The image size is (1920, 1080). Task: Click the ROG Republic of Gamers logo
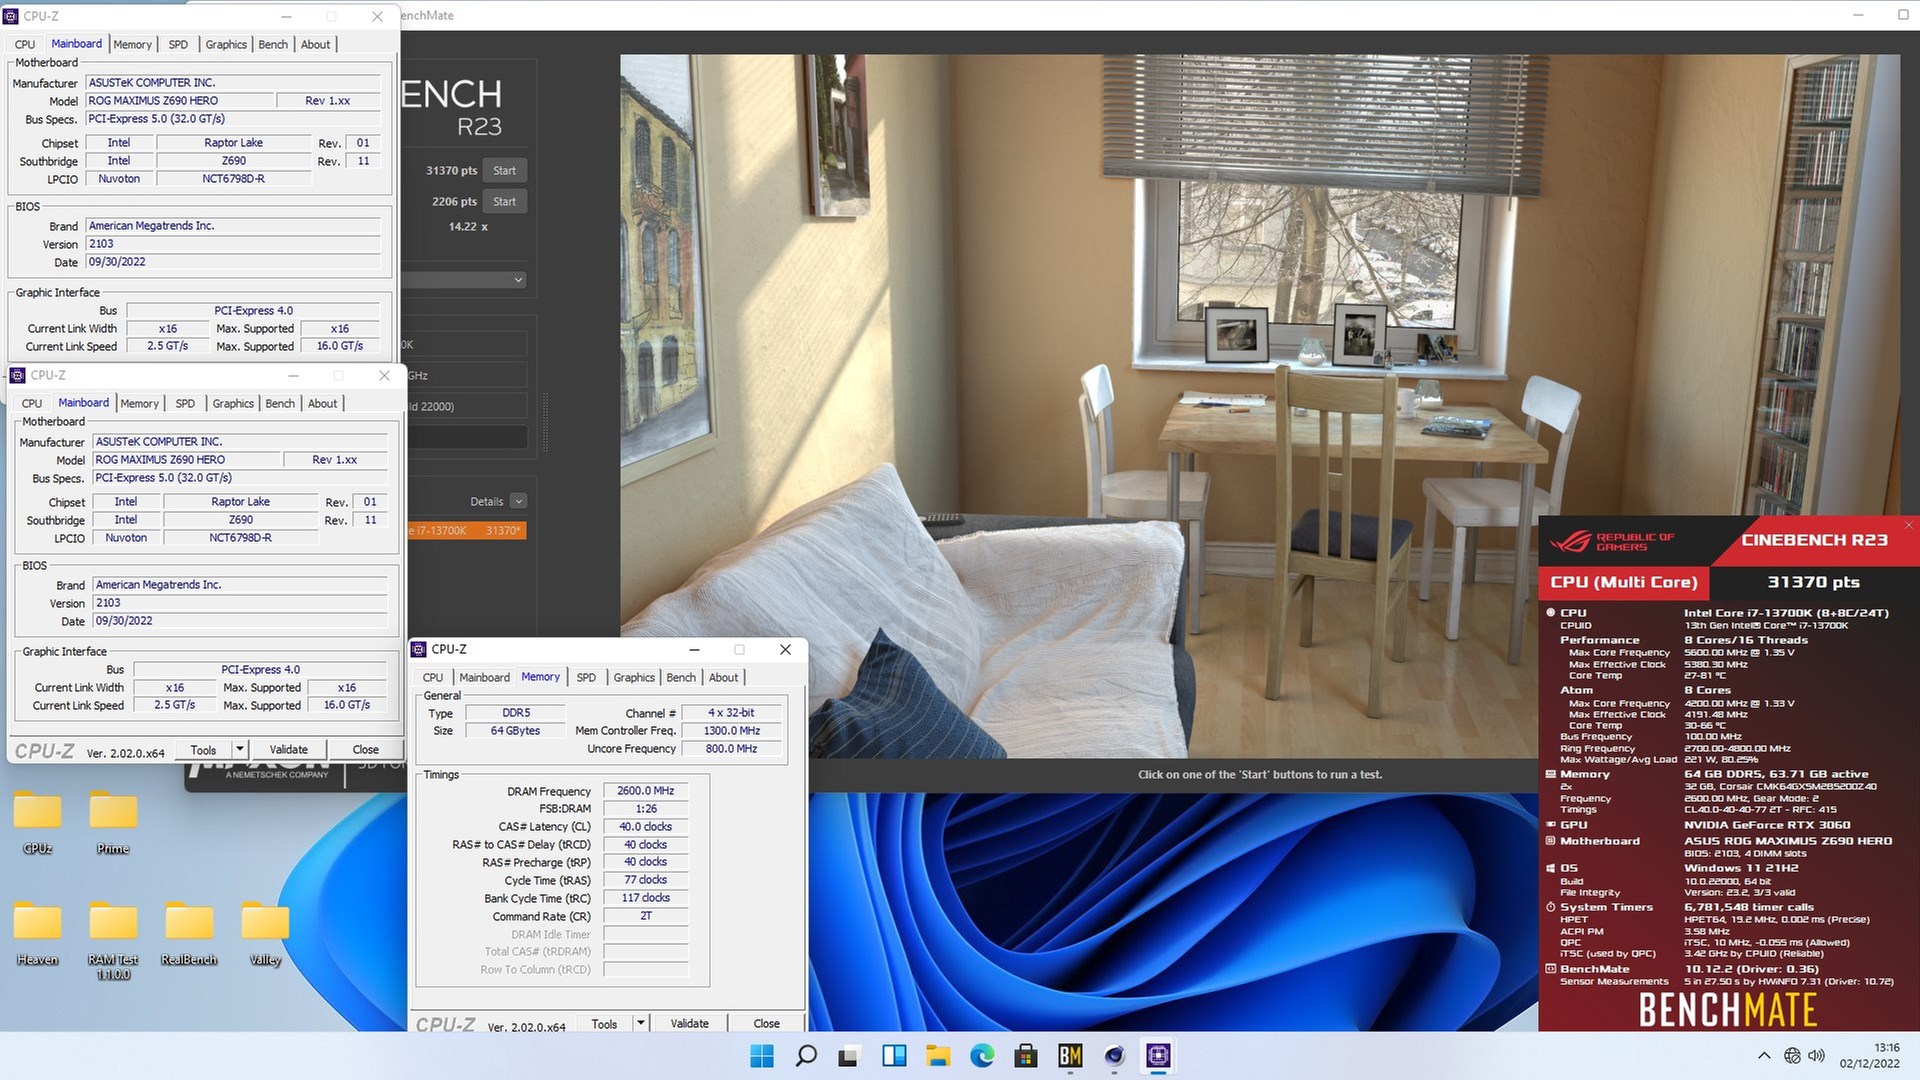click(1612, 541)
